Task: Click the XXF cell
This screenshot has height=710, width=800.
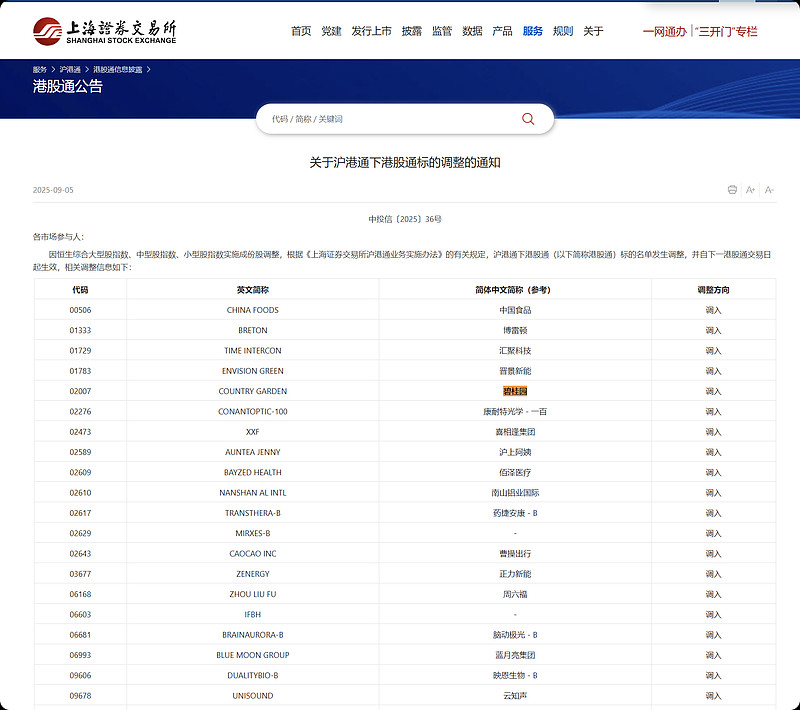Action: 253,432
